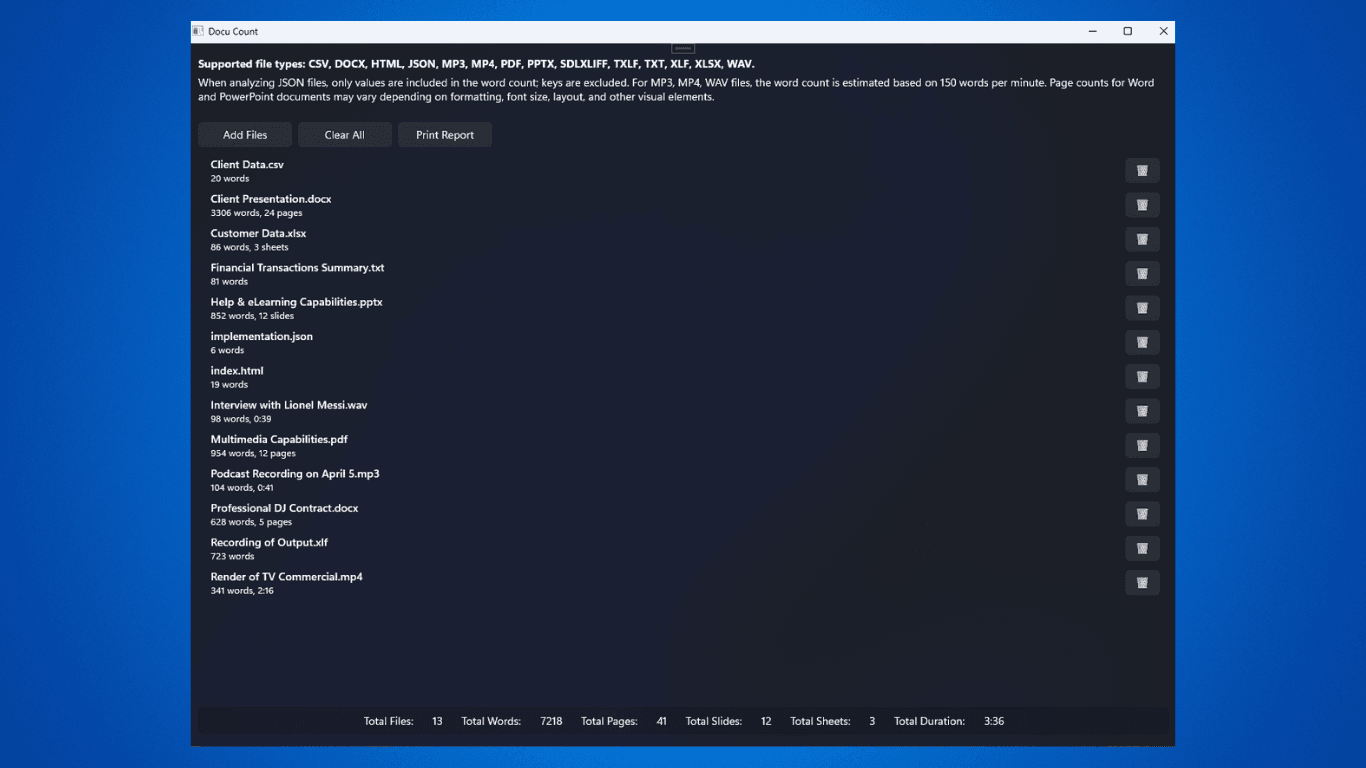1366x768 pixels.
Task: Open the Add Files dialog
Action: point(245,135)
